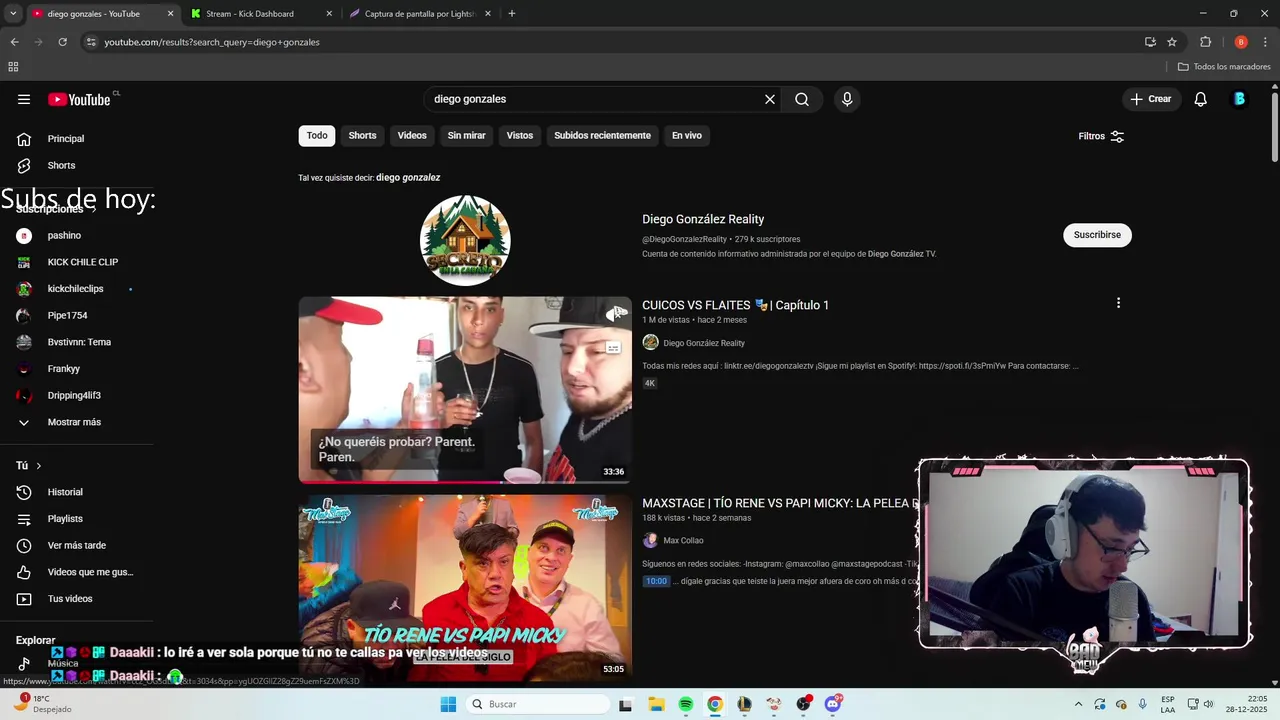Open the MAXSTAGE Tío Rene vs Papi Micky title
Image resolution: width=1280 pixels, height=720 pixels.
[780, 504]
